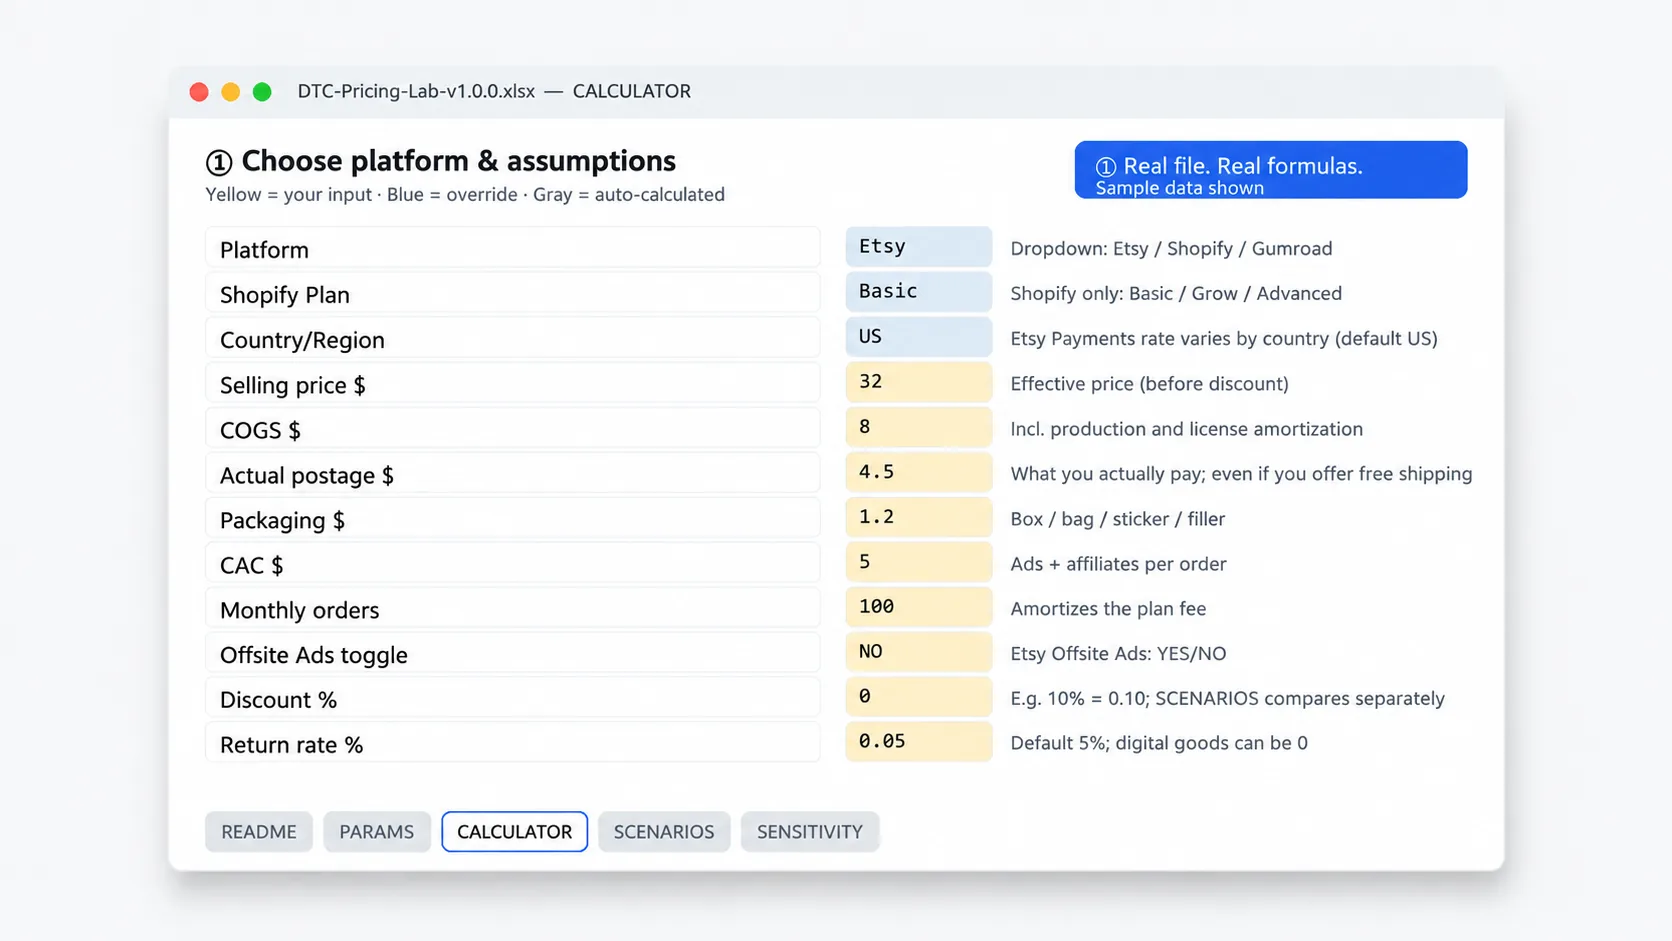1672x941 pixels.
Task: Click the 'Etsy Offsite Ads: YES/NO' note
Action: point(1118,653)
